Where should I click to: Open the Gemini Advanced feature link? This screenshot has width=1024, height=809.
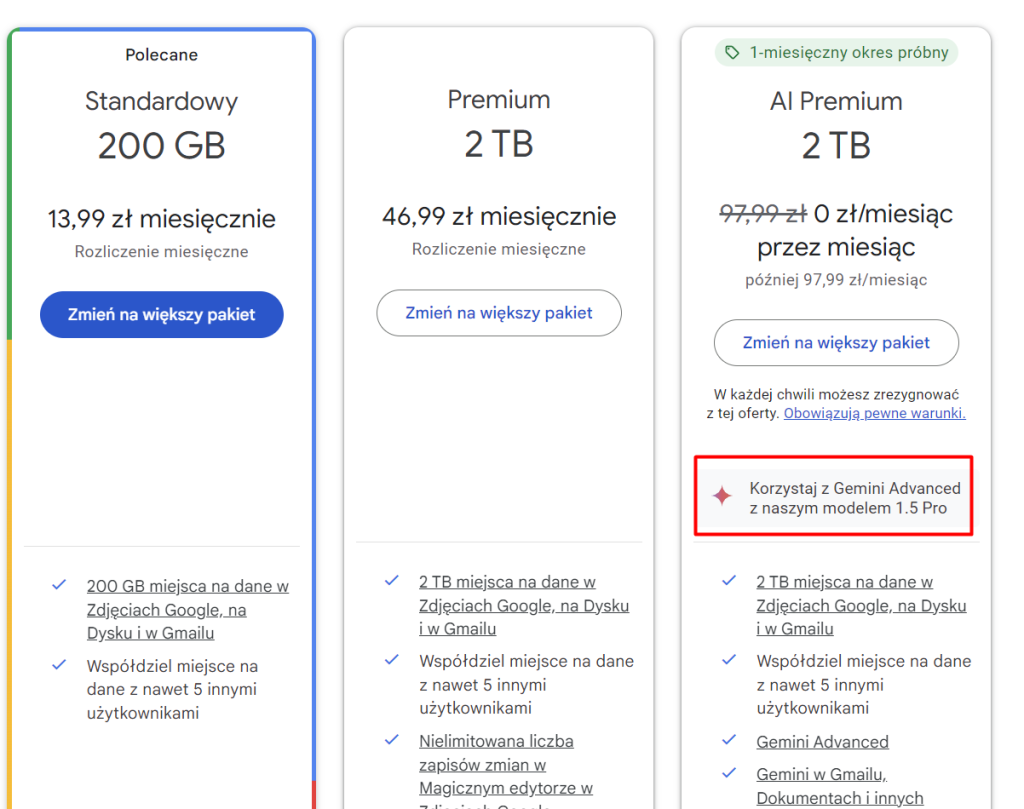pos(822,742)
